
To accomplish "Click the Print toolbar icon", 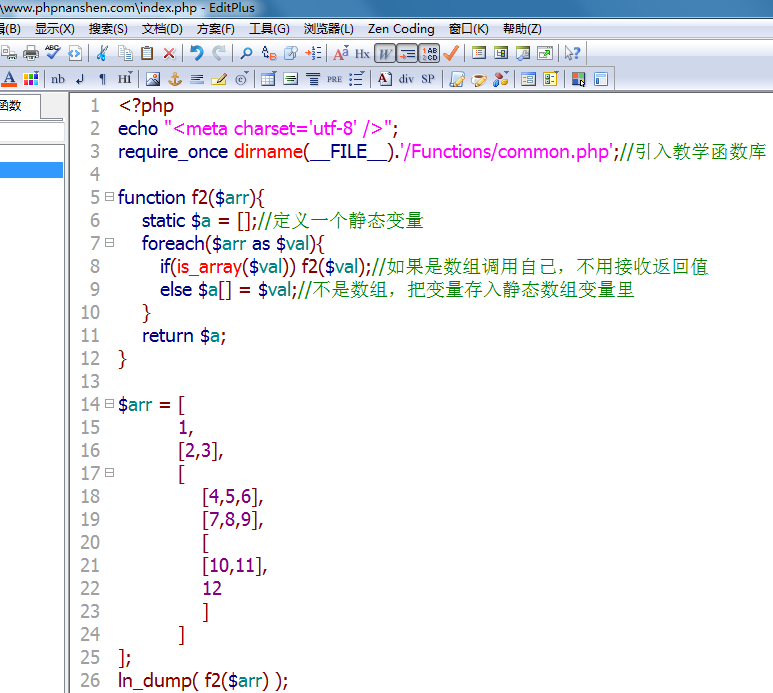I will pos(31,53).
